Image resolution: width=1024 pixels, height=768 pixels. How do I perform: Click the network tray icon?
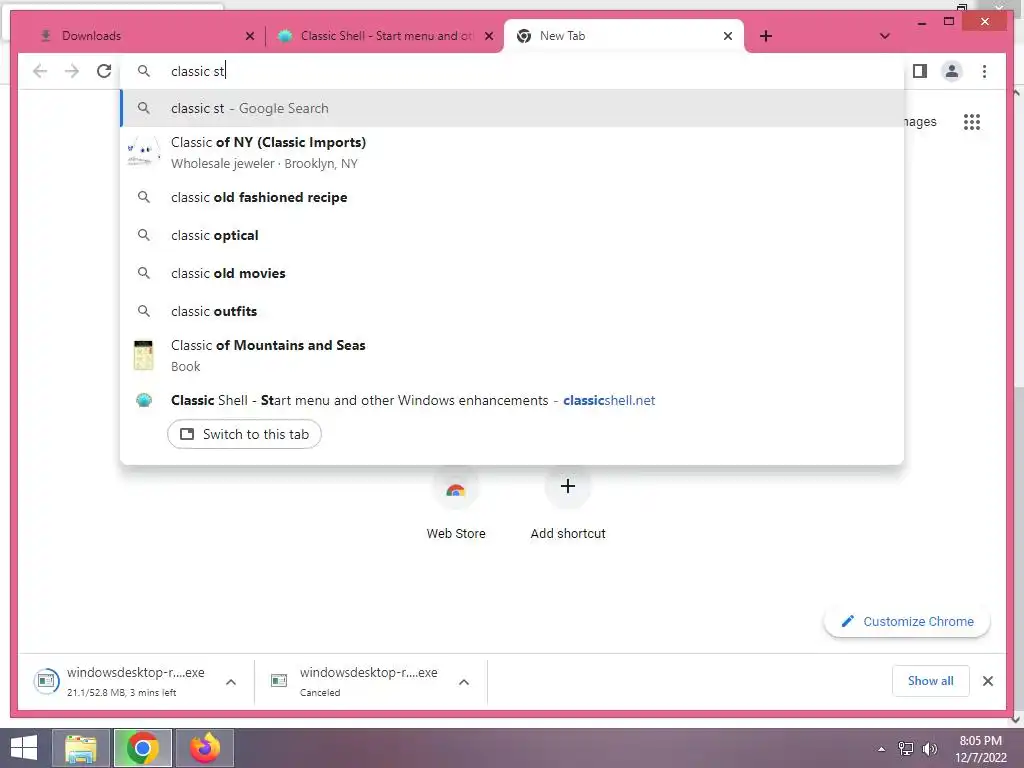point(906,749)
